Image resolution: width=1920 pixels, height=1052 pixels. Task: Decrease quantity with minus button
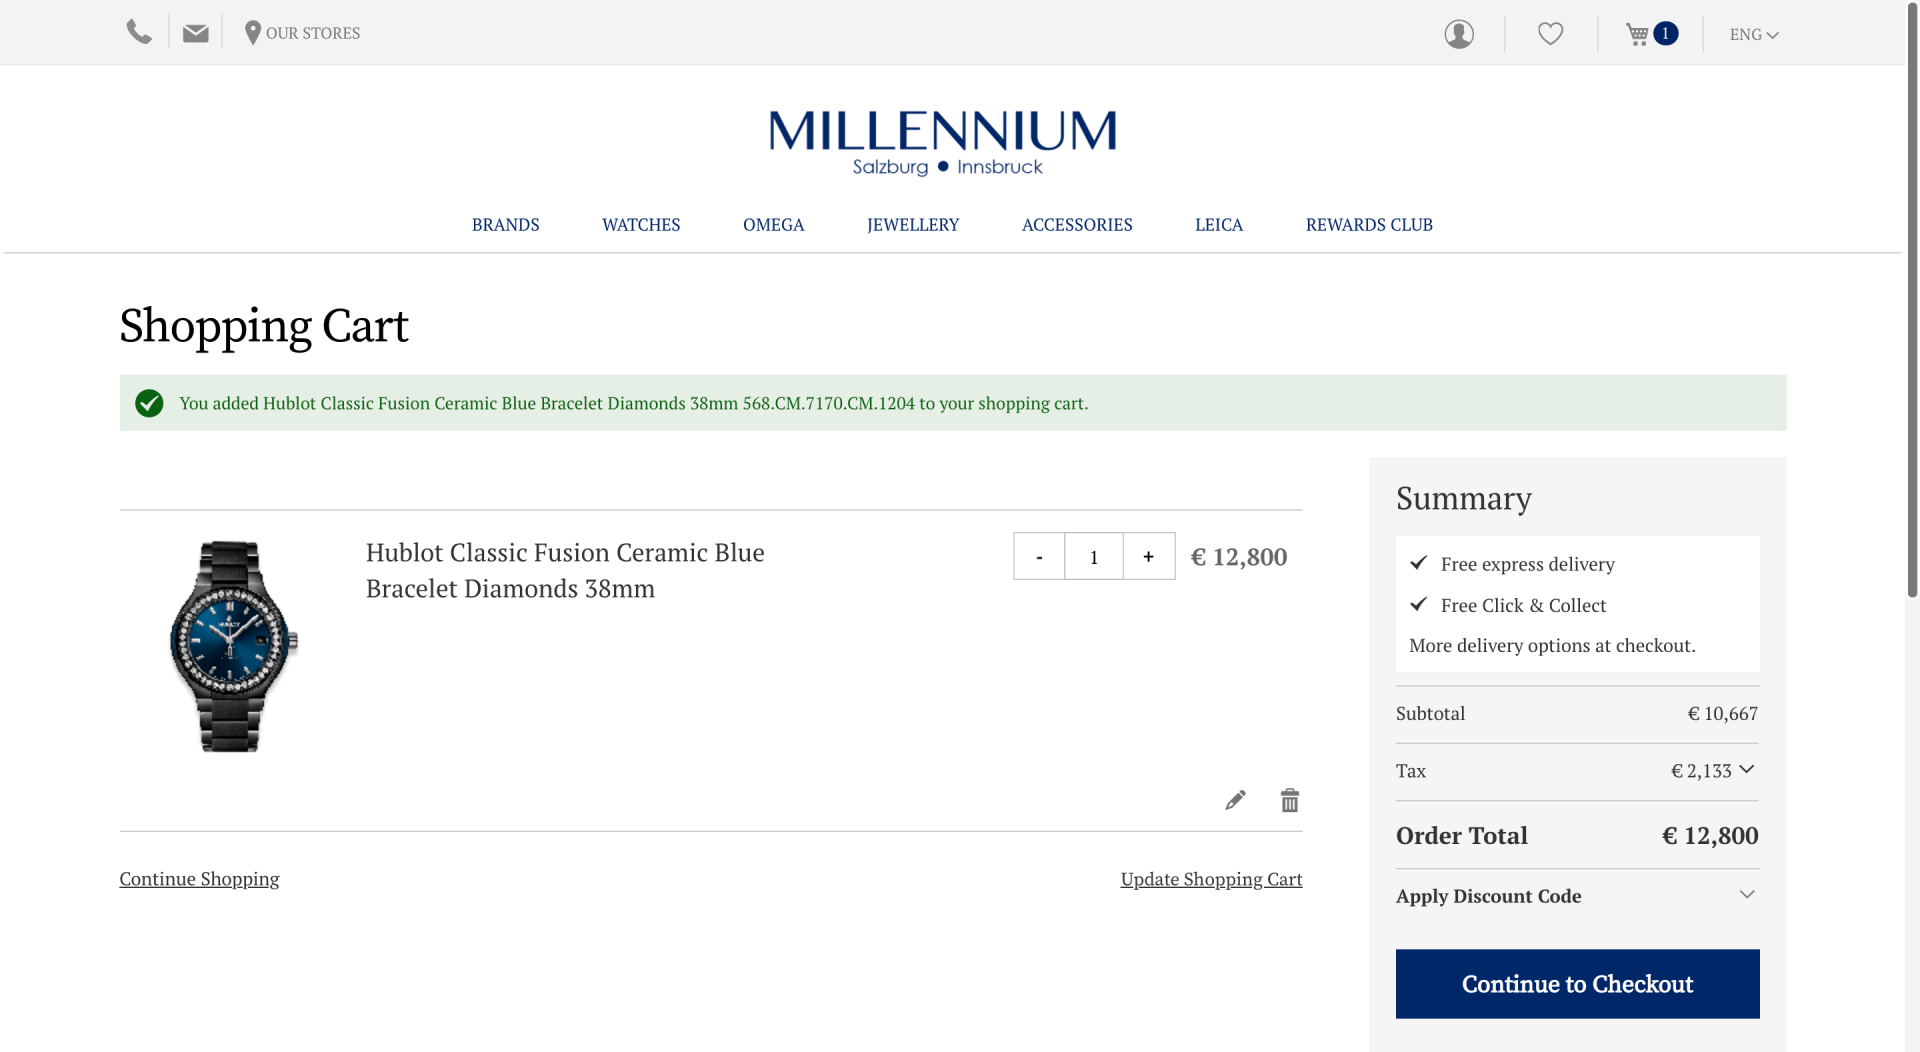pyautogui.click(x=1039, y=556)
